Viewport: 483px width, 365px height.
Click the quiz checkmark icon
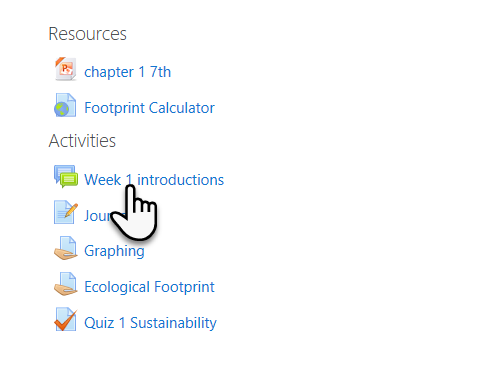[65, 319]
